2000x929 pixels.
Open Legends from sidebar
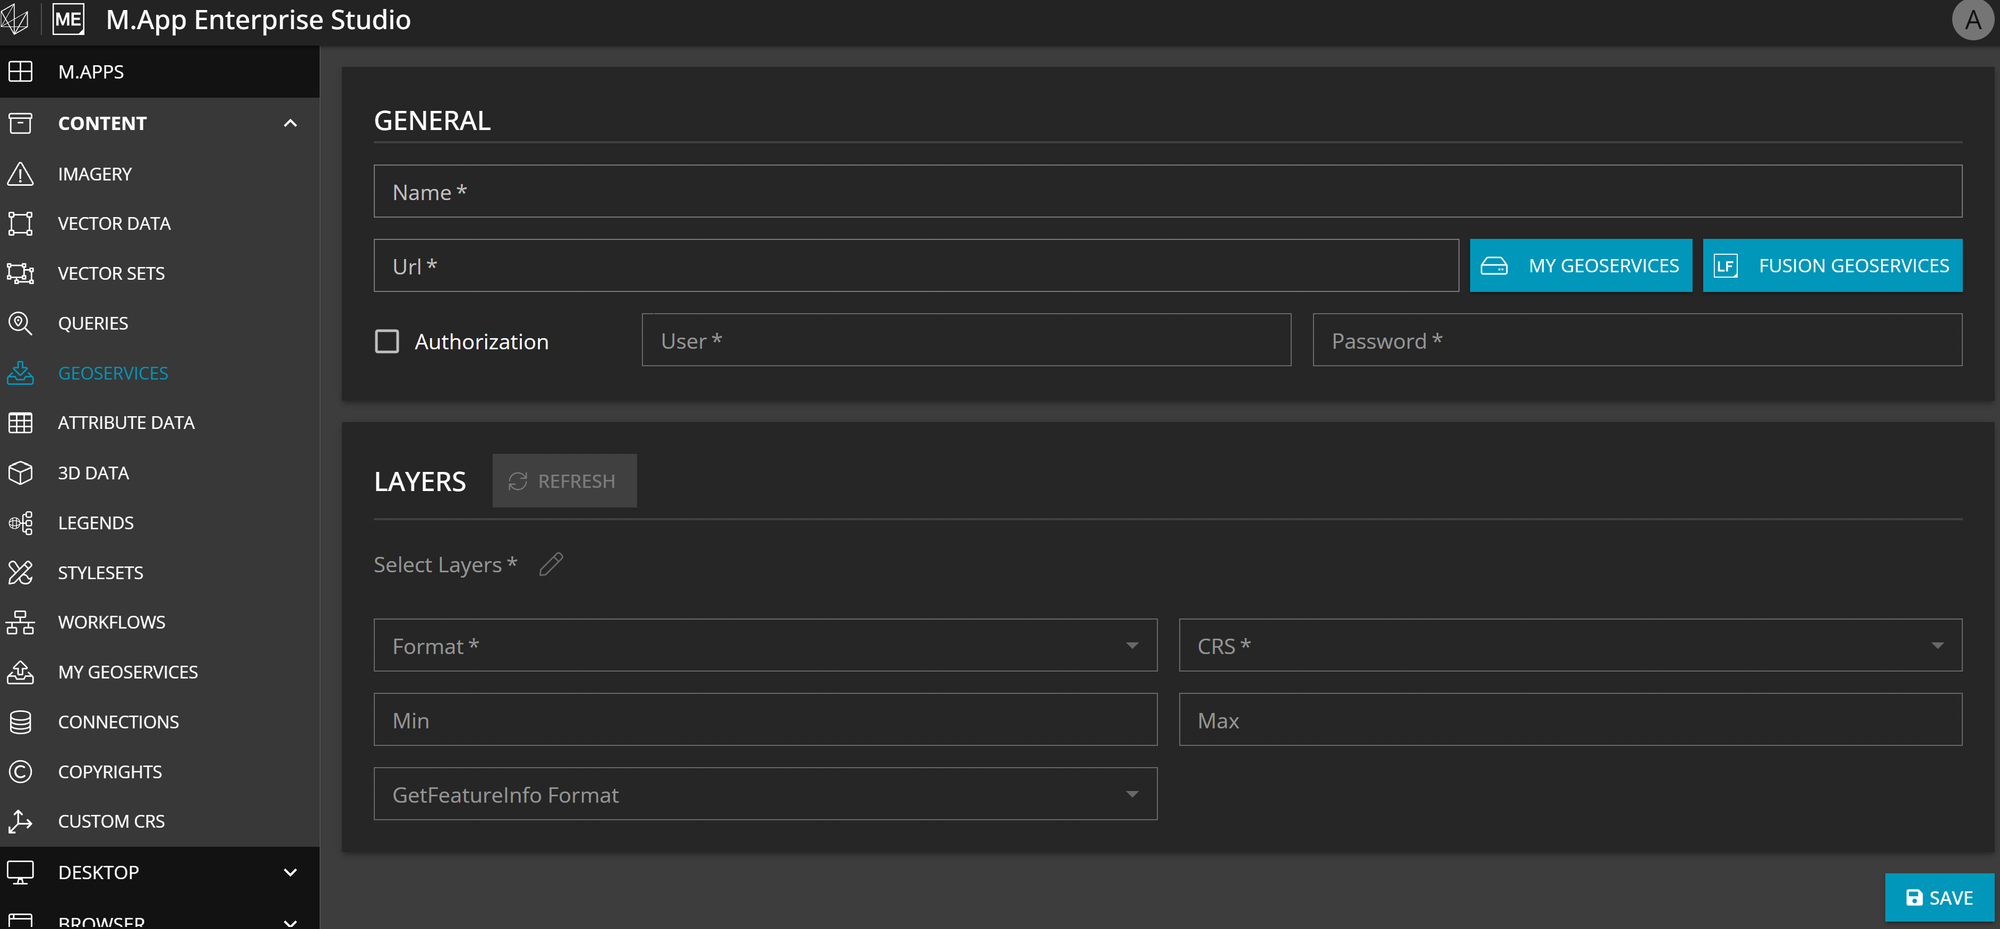(160, 522)
